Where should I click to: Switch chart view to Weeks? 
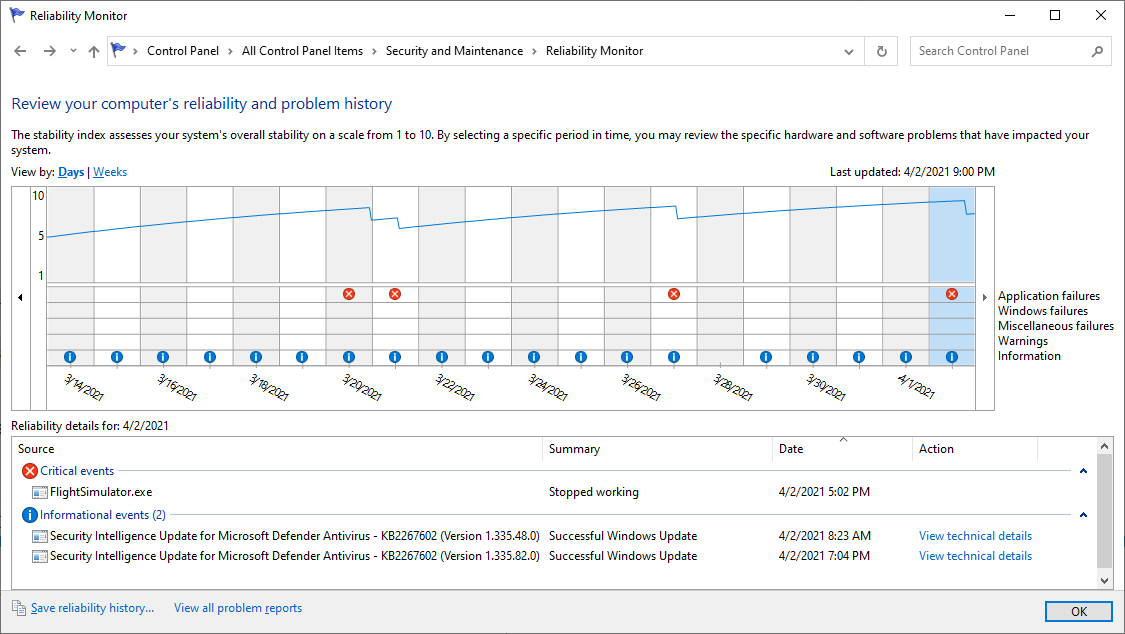pyautogui.click(x=110, y=172)
